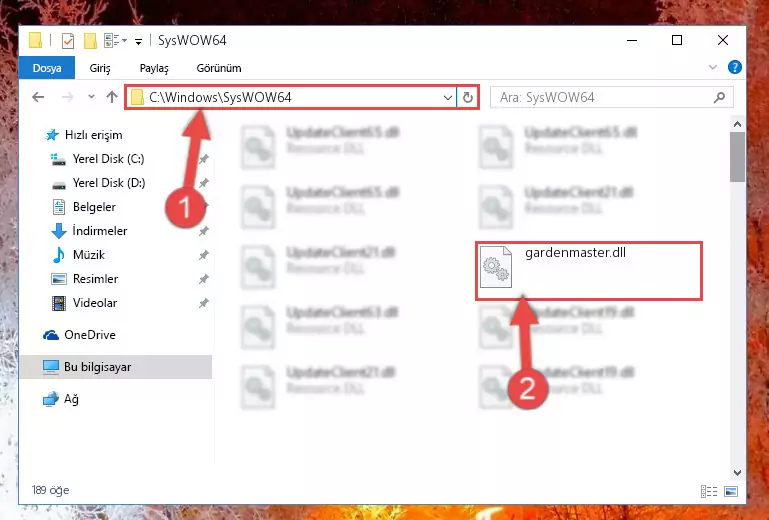
Task: Open the address bar history dropdown
Action: coord(448,98)
